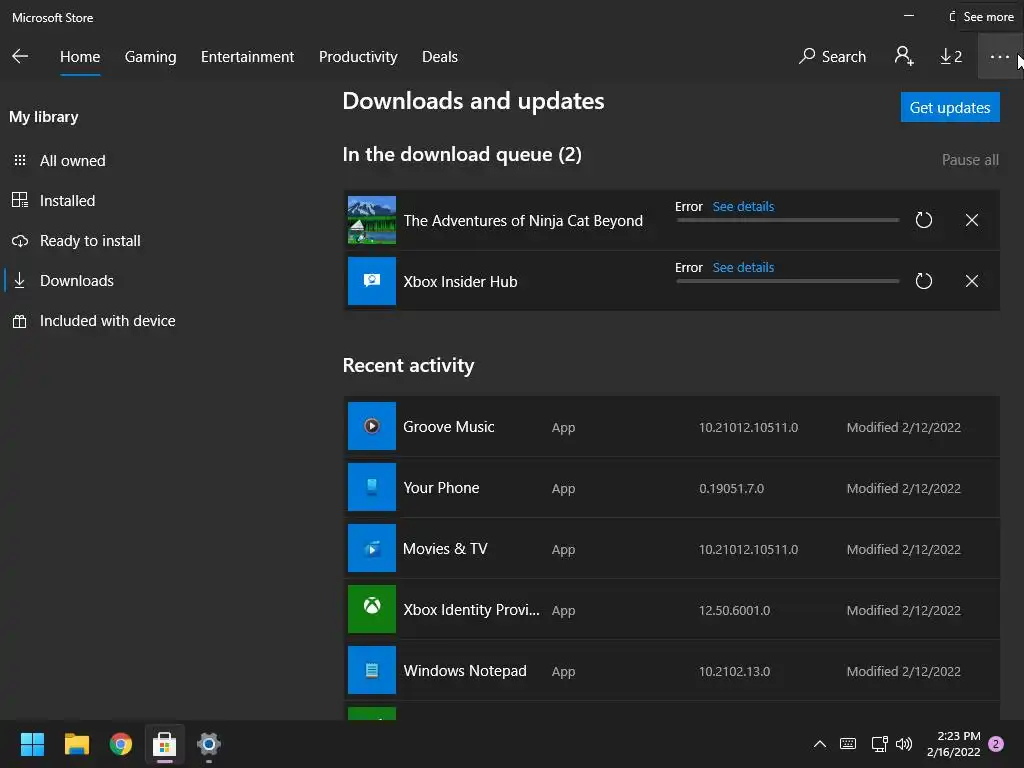
Task: Click the network tray icon
Action: 879,744
